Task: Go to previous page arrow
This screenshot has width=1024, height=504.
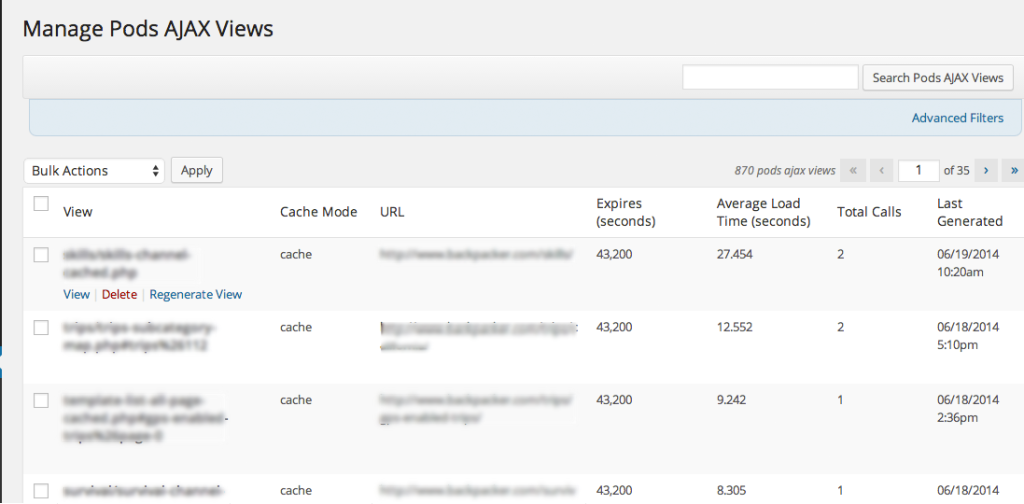Action: tap(881, 170)
